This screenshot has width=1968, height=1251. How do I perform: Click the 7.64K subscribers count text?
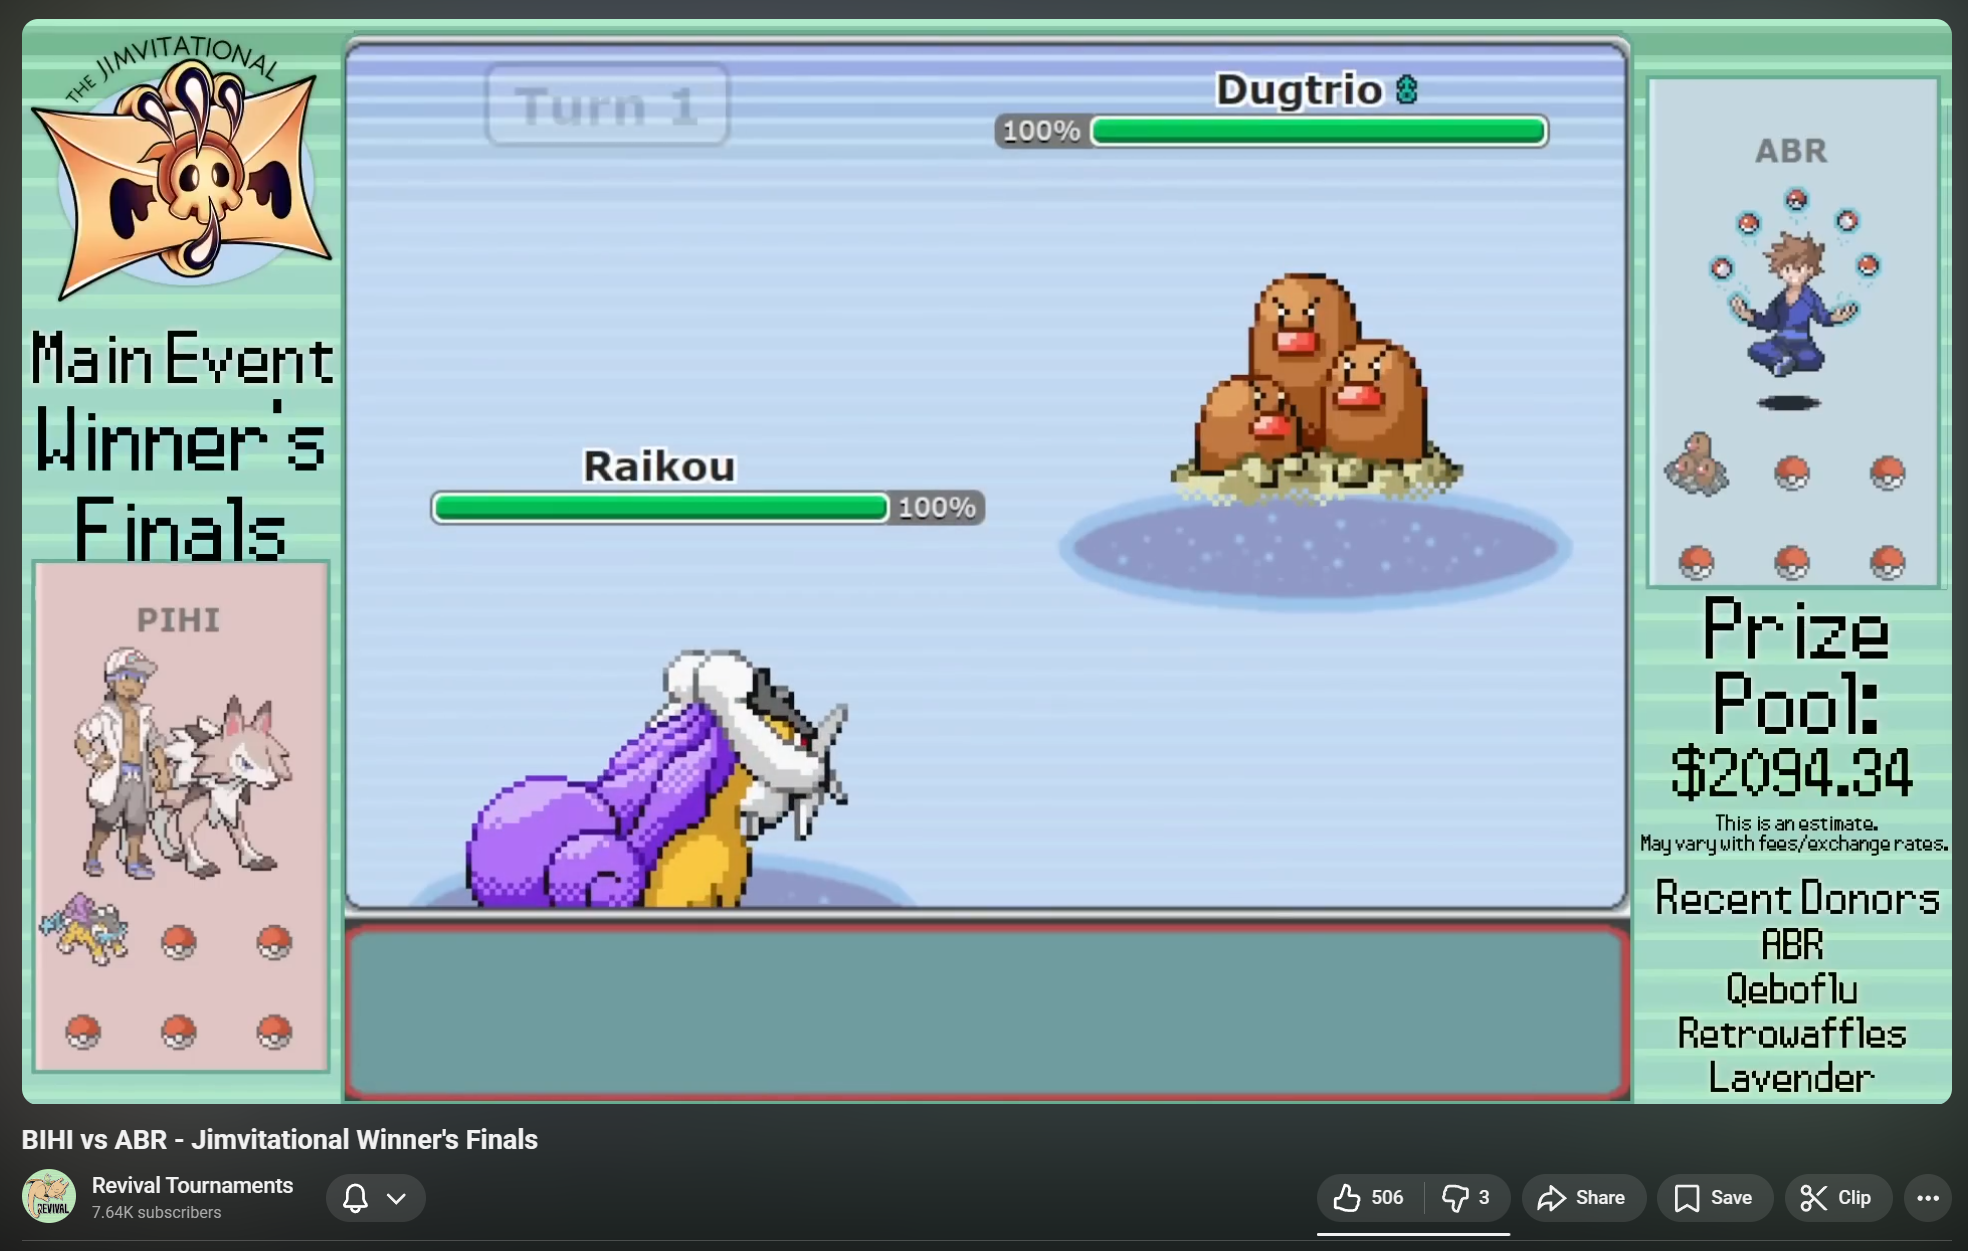click(x=156, y=1212)
